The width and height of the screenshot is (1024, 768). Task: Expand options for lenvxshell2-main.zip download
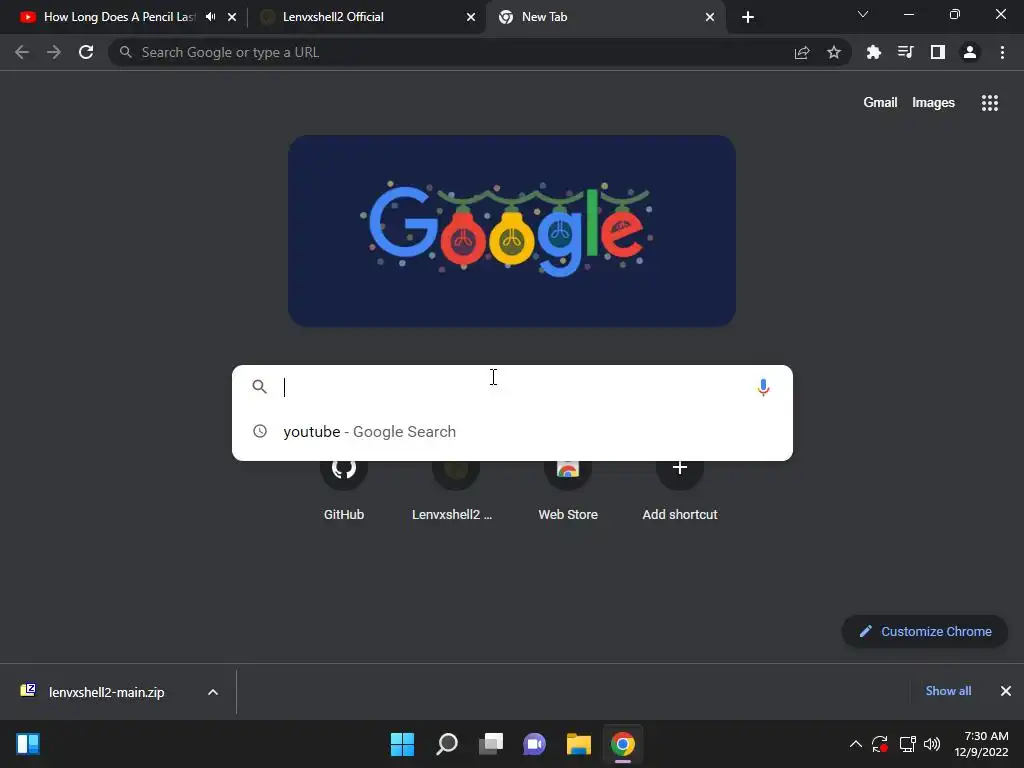point(213,692)
